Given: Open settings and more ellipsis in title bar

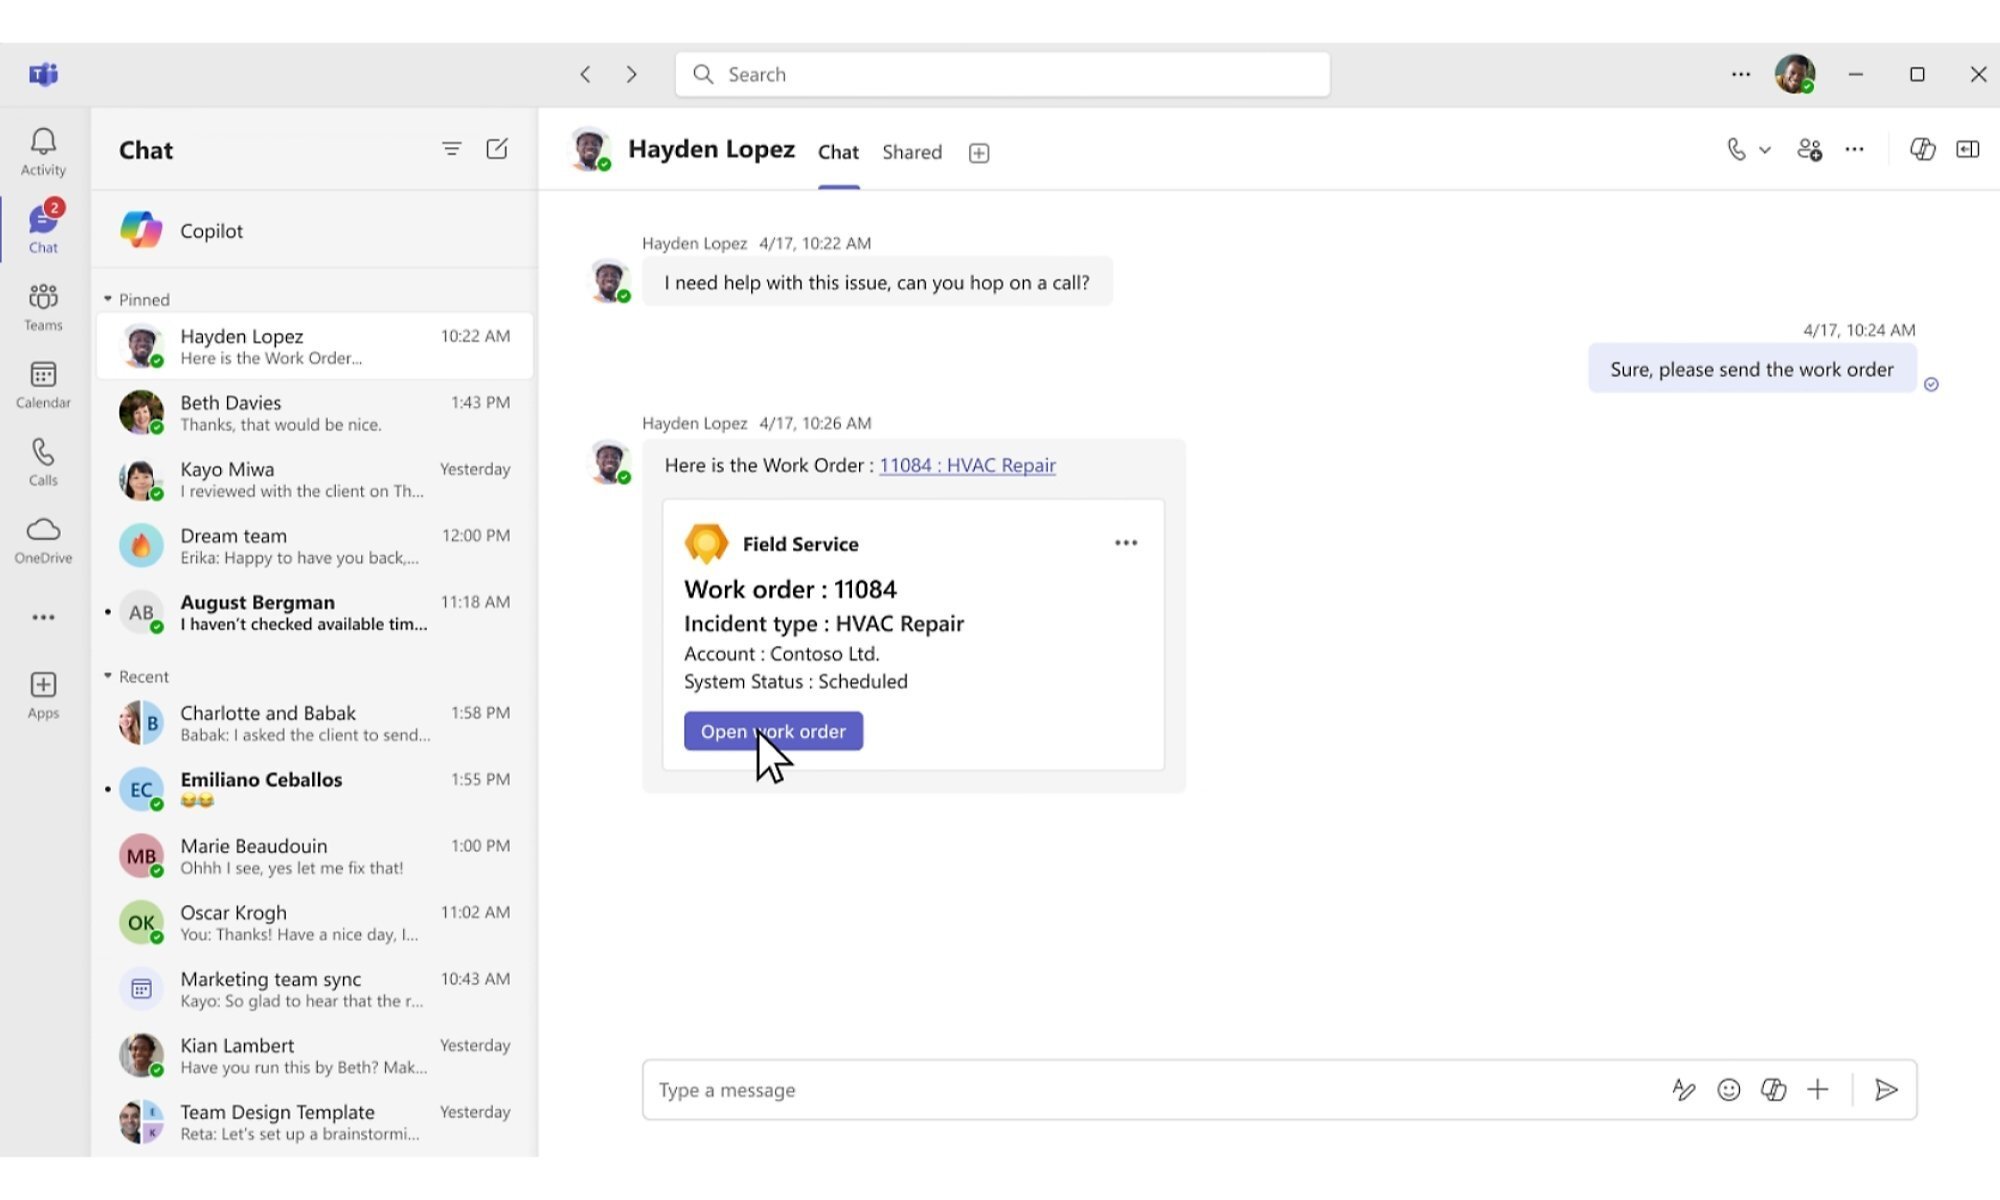Looking at the screenshot, I should pyautogui.click(x=1741, y=74).
